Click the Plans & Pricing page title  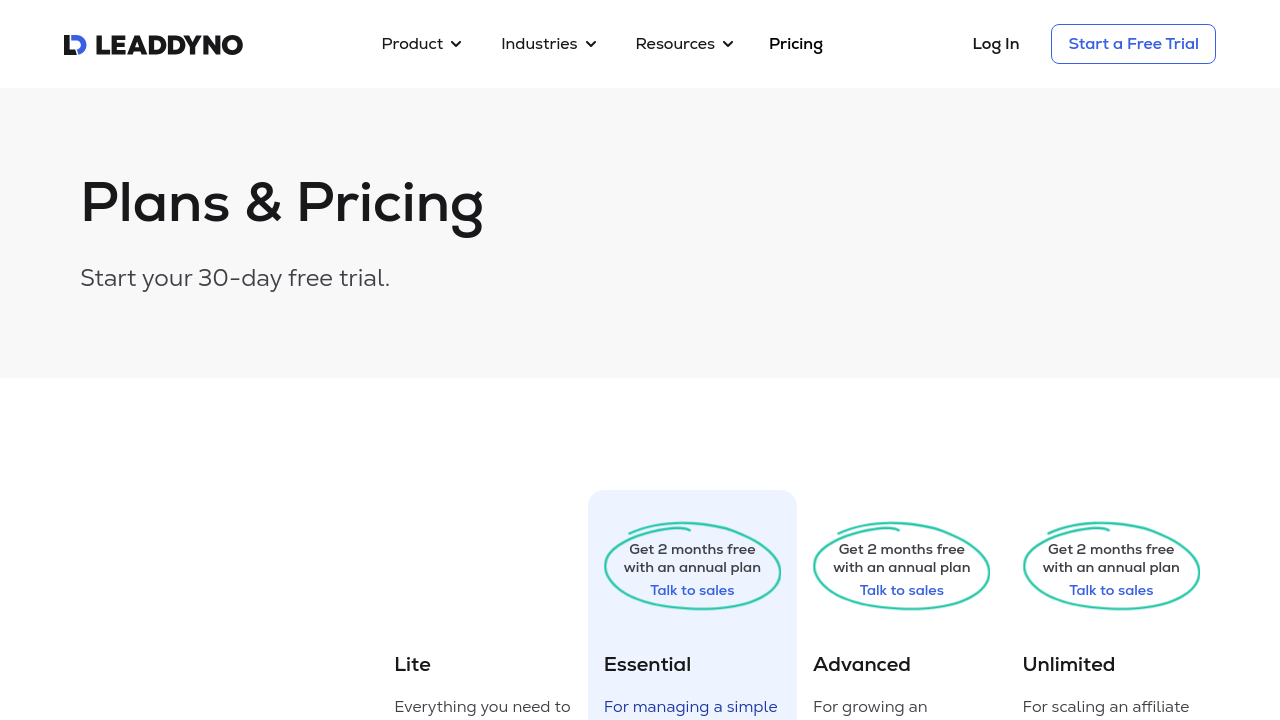click(x=282, y=203)
